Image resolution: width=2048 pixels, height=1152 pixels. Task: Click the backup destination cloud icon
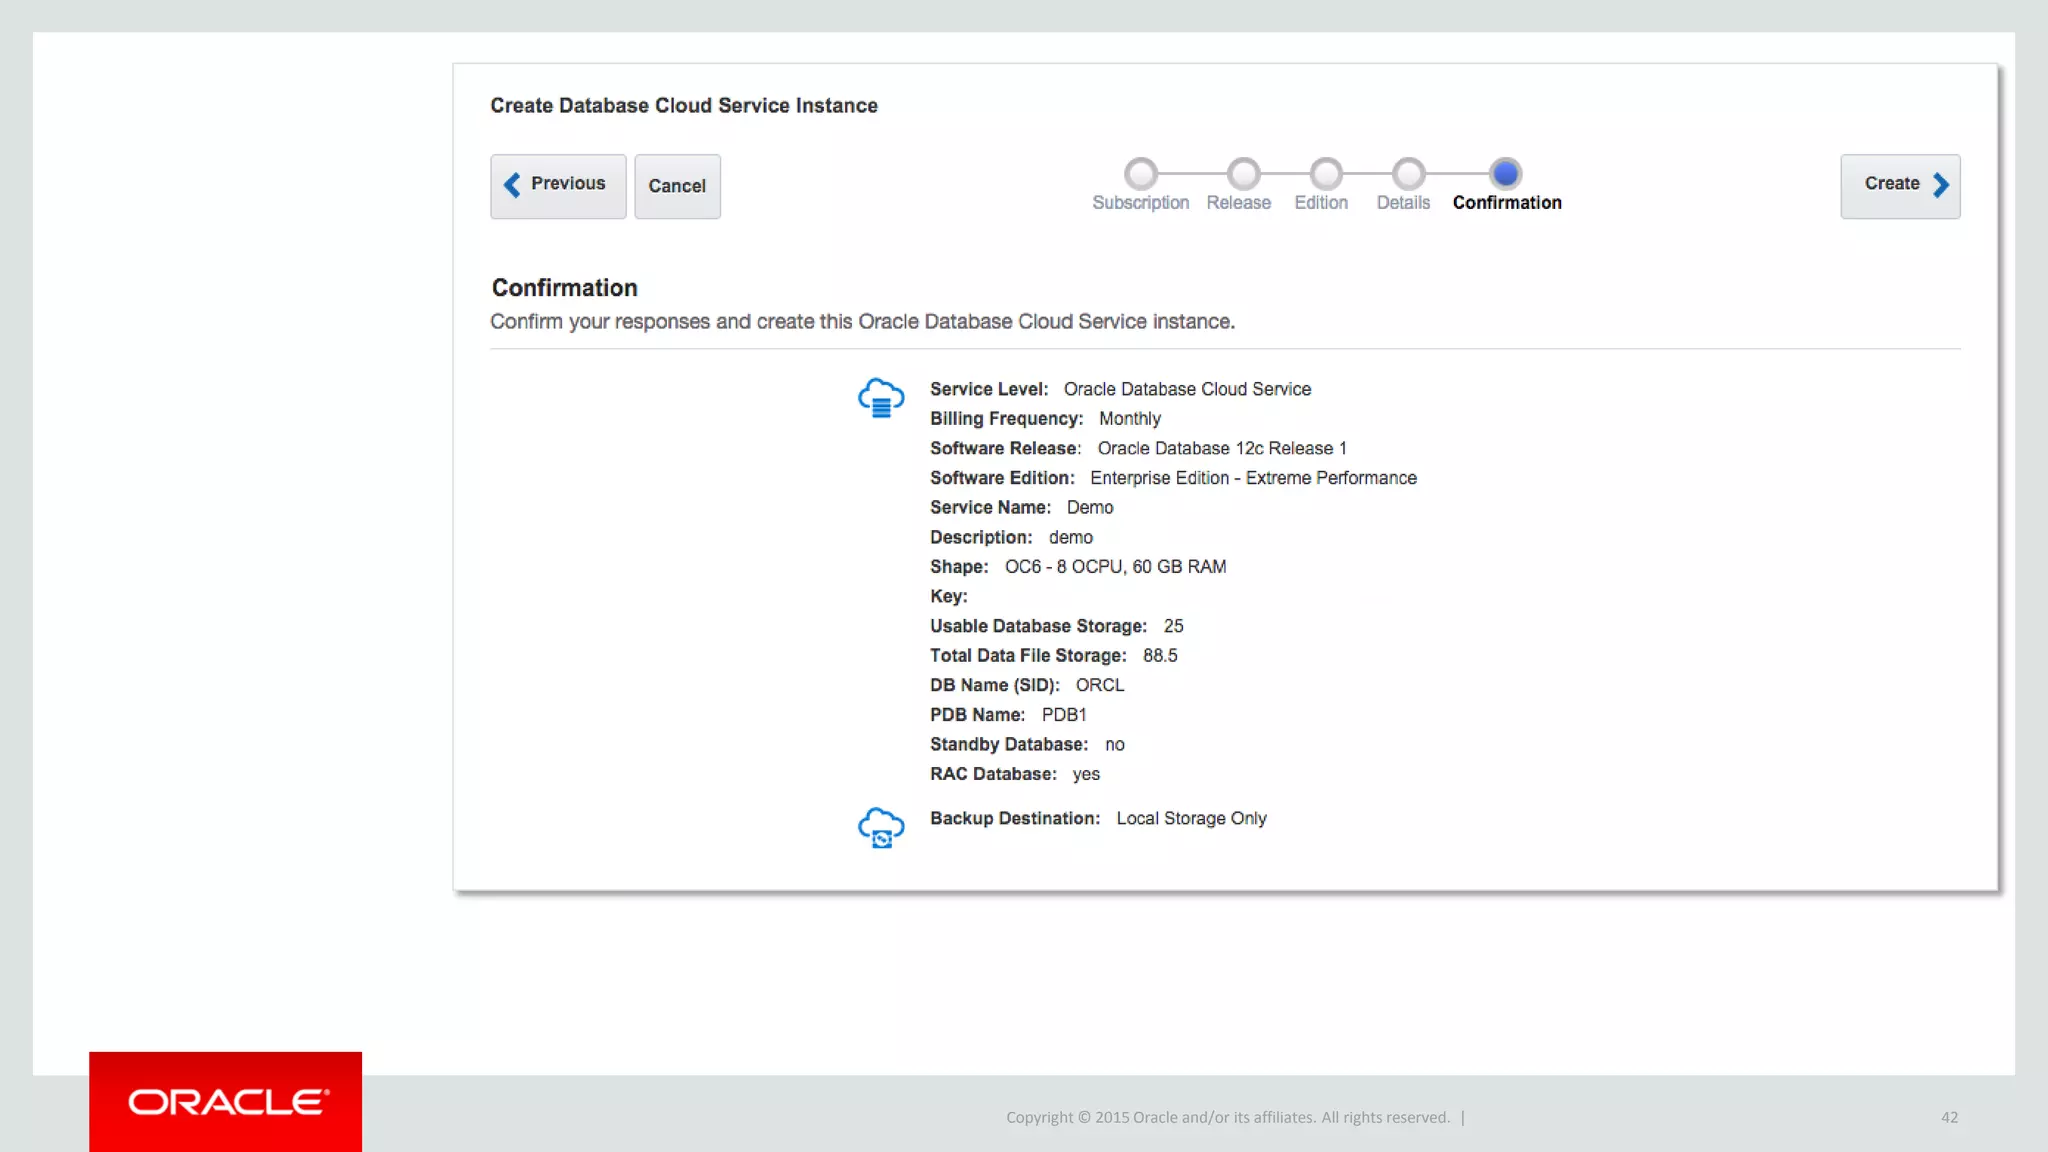pos(881,827)
